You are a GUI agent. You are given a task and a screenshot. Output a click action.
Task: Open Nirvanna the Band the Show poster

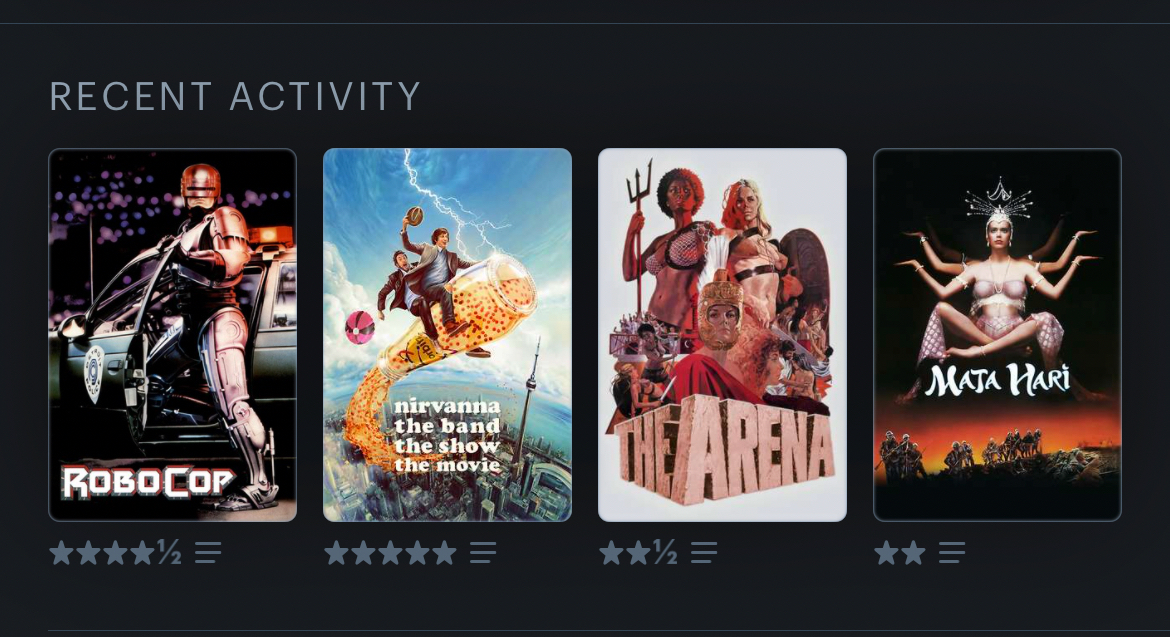point(448,335)
